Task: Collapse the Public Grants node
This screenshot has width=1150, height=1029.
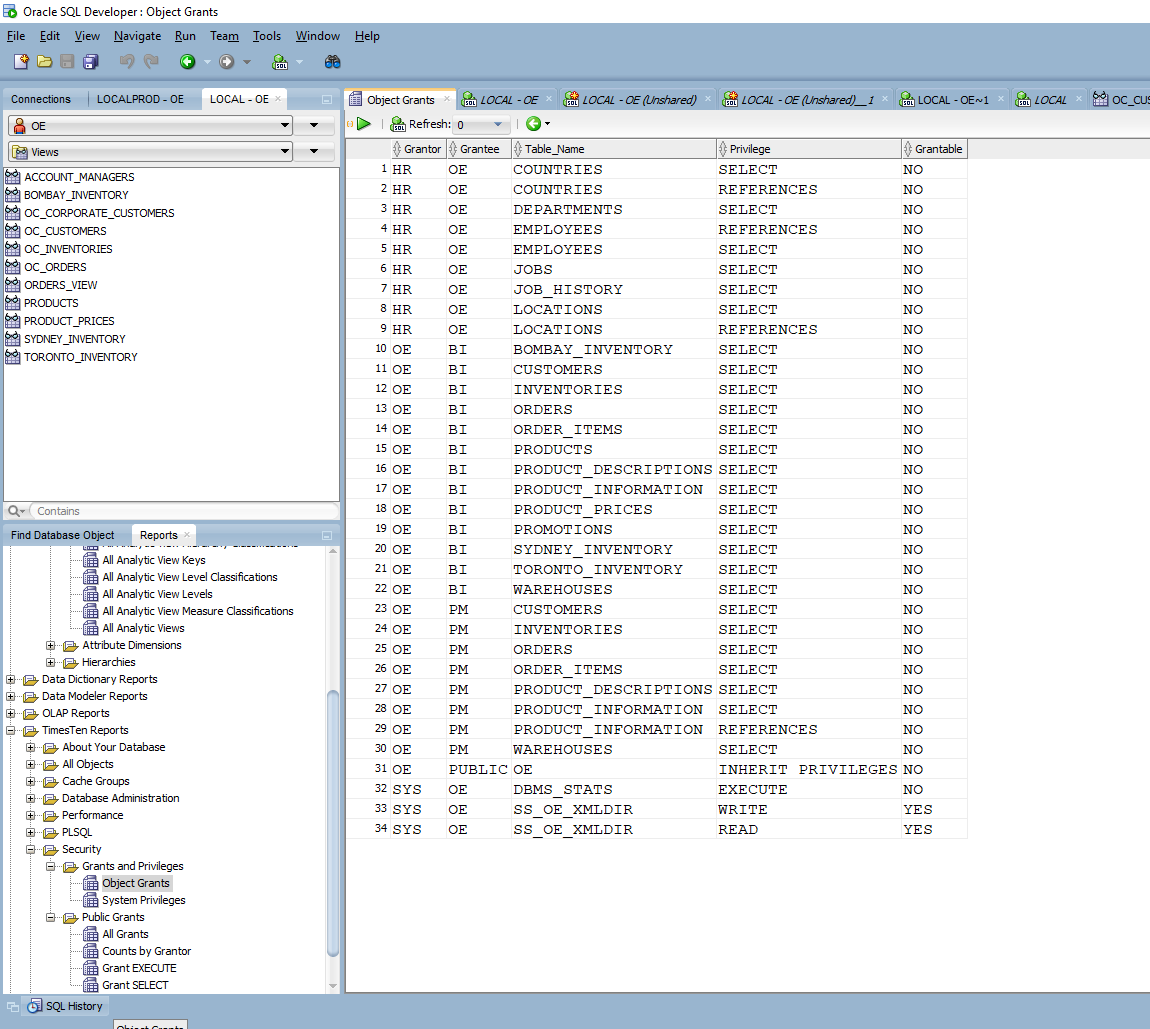Action: point(51,918)
